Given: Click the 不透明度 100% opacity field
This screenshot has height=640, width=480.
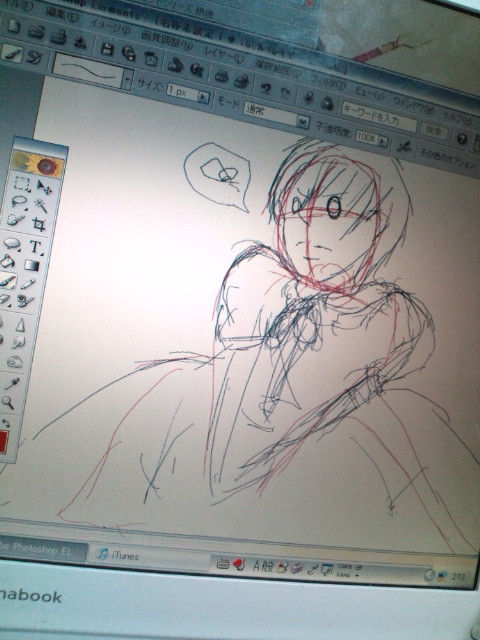Looking at the screenshot, I should click(366, 138).
